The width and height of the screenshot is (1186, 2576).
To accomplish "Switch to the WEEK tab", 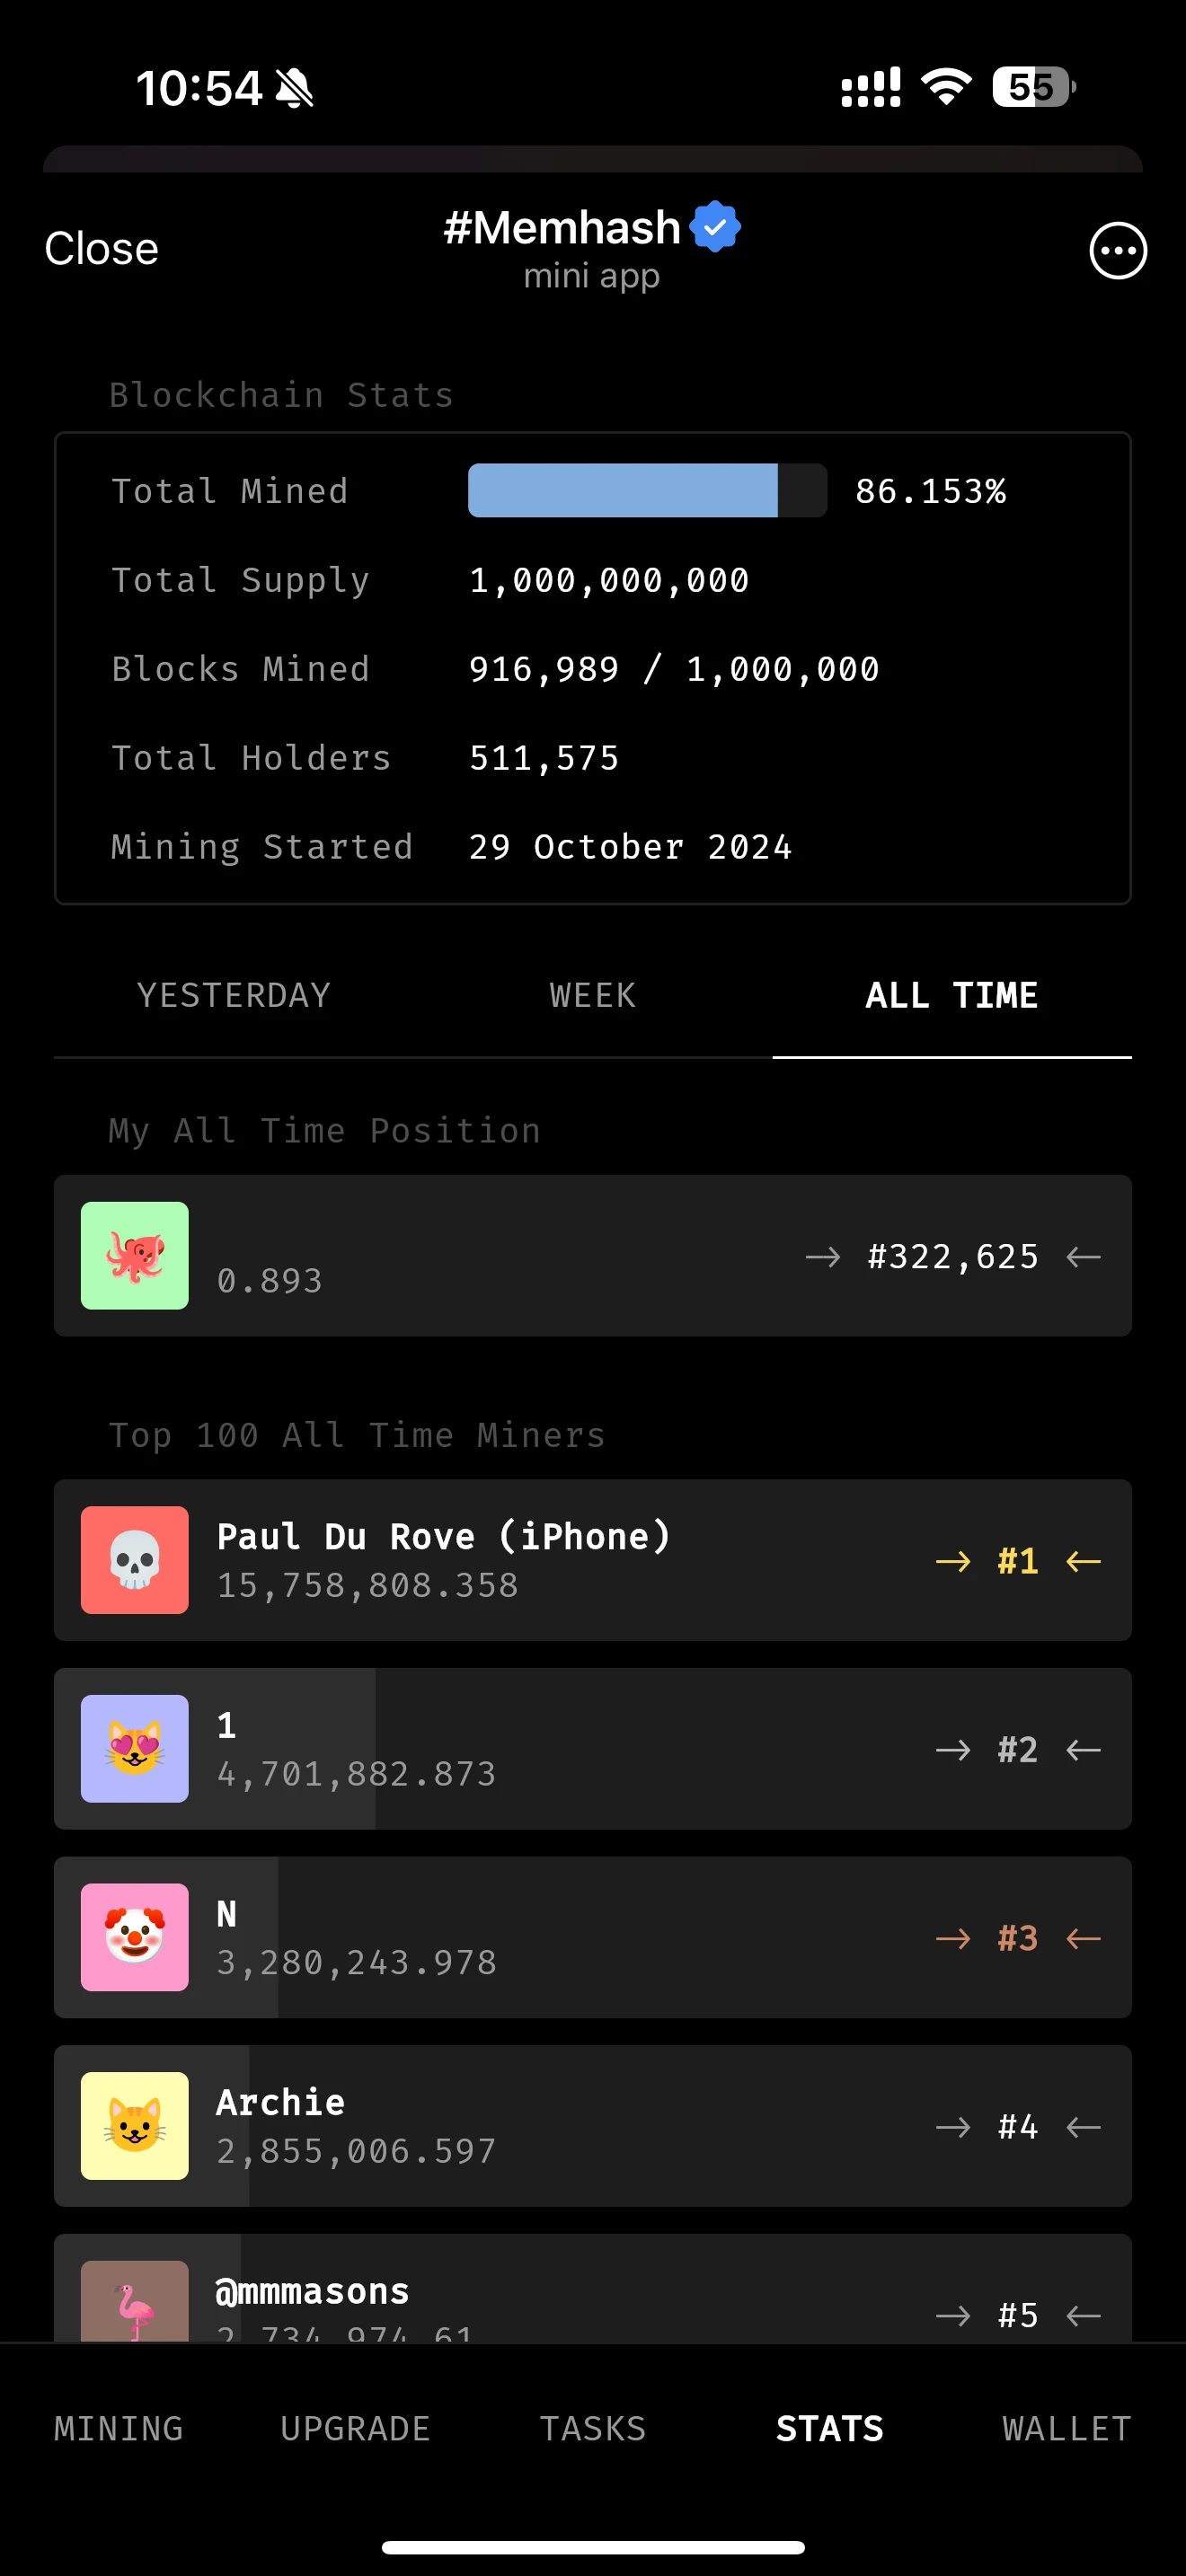I will (592, 995).
